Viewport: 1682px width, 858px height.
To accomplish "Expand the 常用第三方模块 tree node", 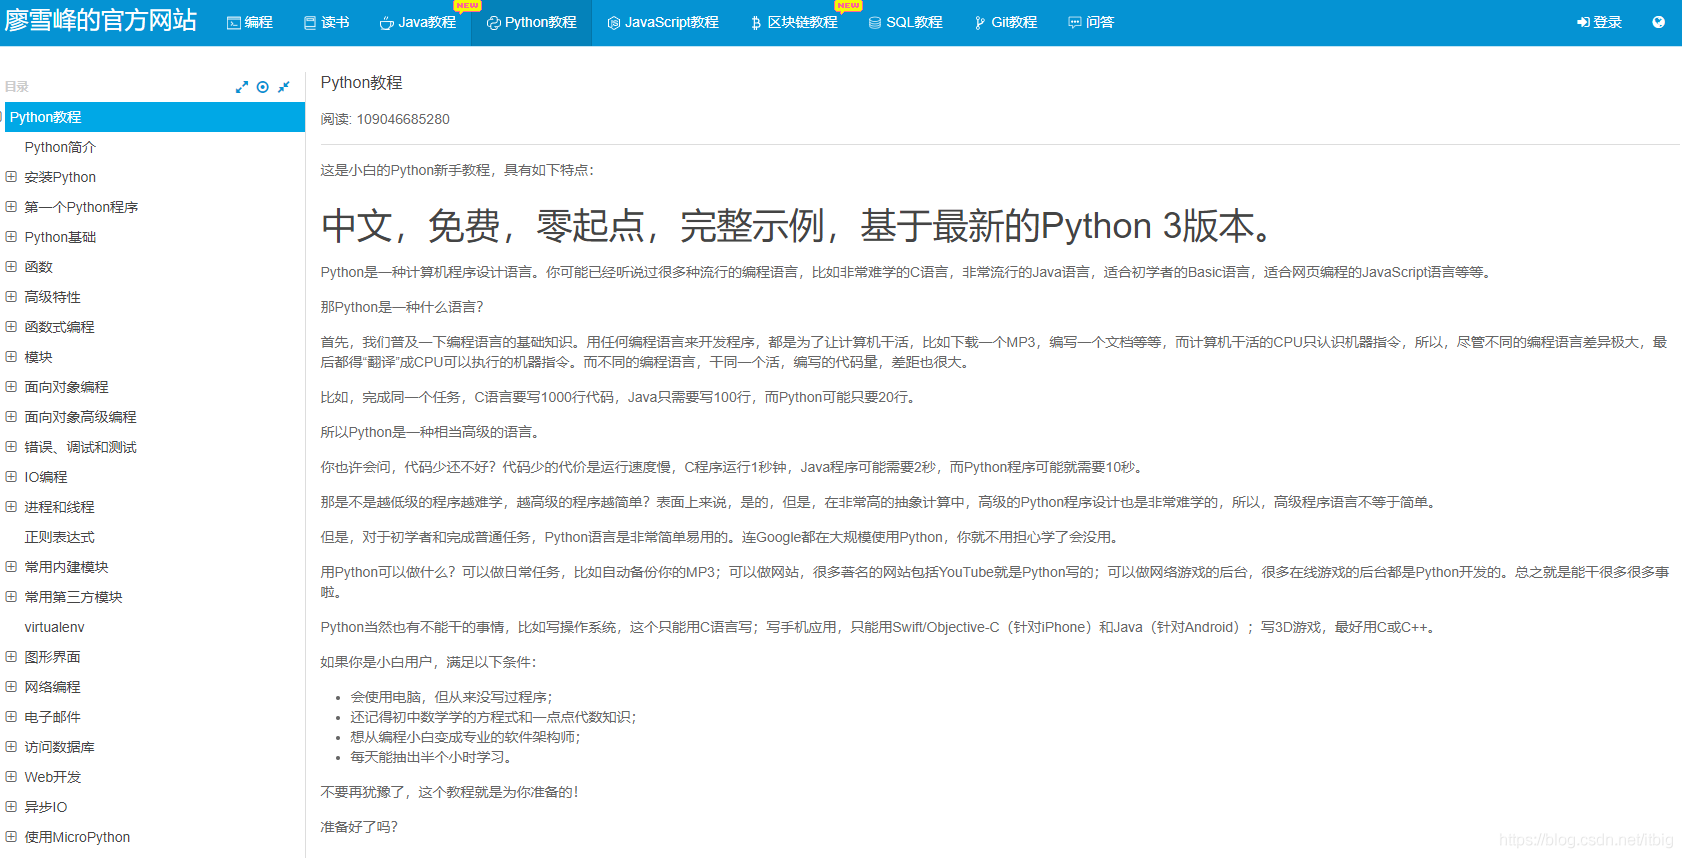I will tap(11, 596).
